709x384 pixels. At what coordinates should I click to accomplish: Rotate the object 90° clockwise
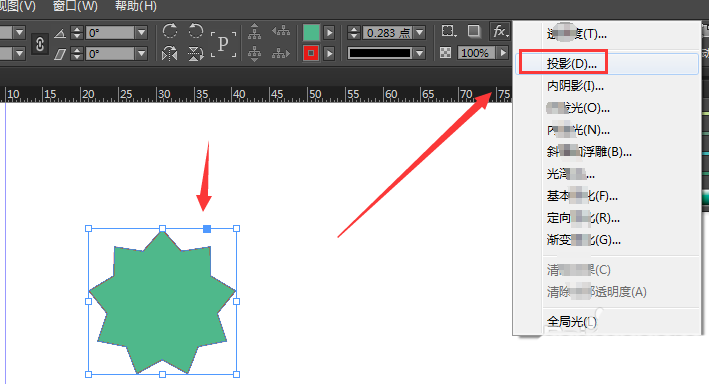[x=170, y=31]
